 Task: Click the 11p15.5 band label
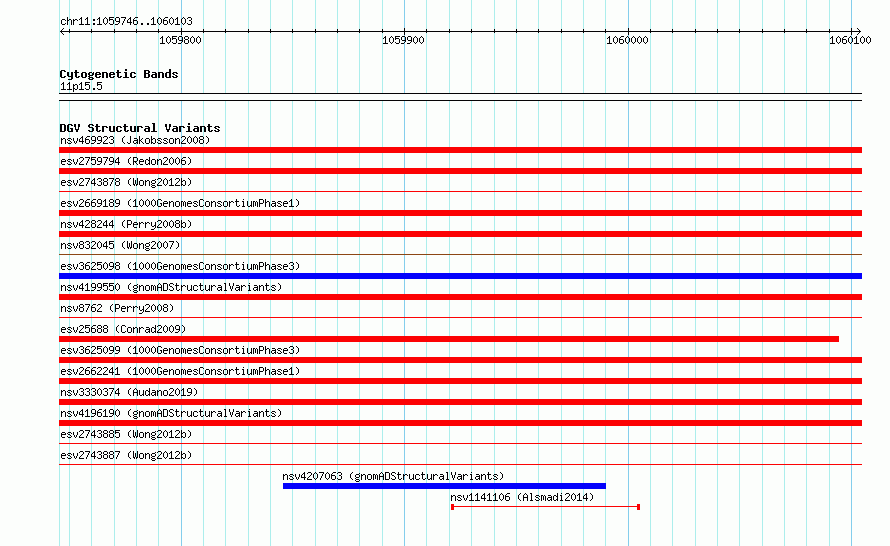point(81,86)
